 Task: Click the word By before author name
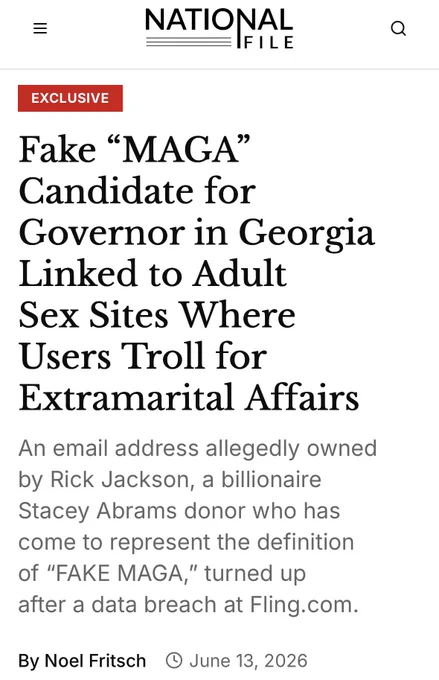click(x=29, y=661)
